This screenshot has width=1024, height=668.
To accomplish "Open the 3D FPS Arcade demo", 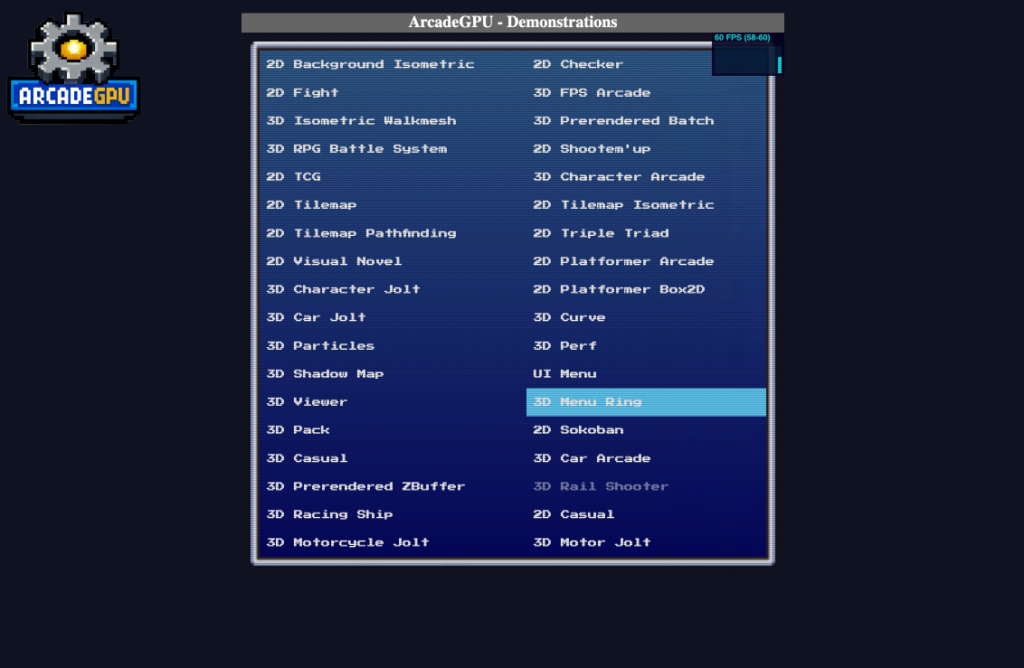I will tap(591, 92).
